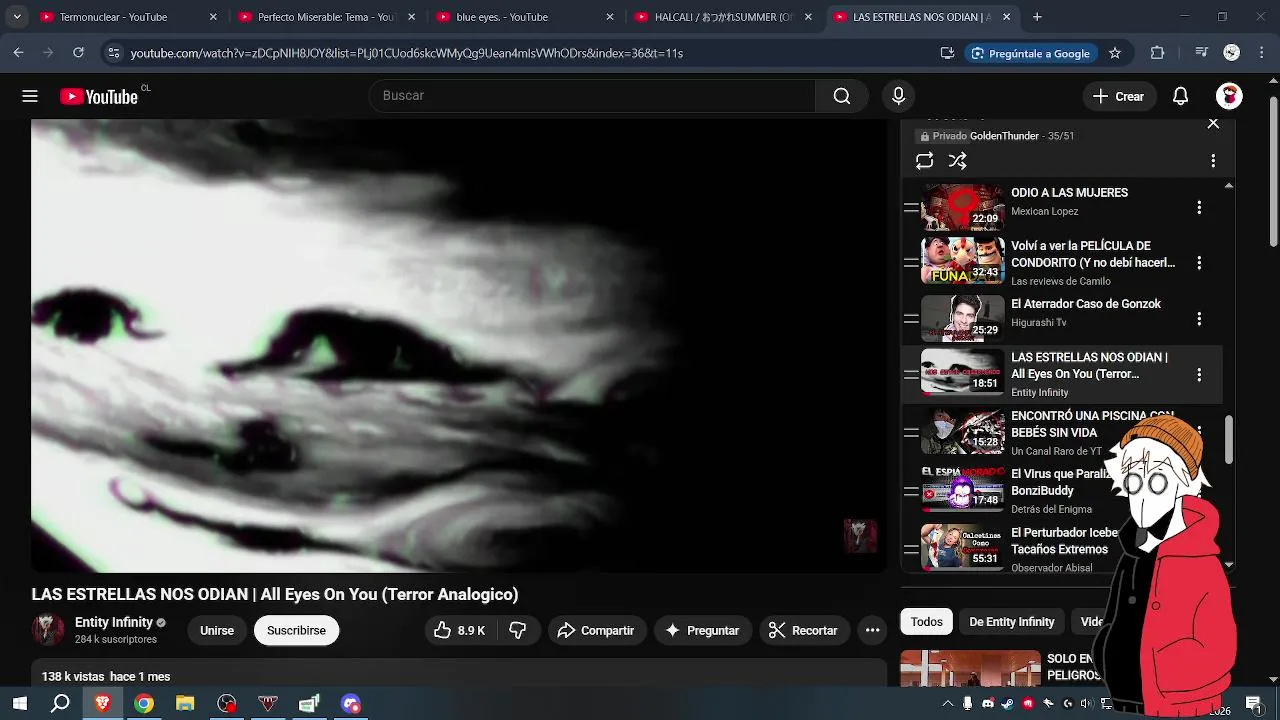Open media controls icon in toolbar

coord(1202,53)
